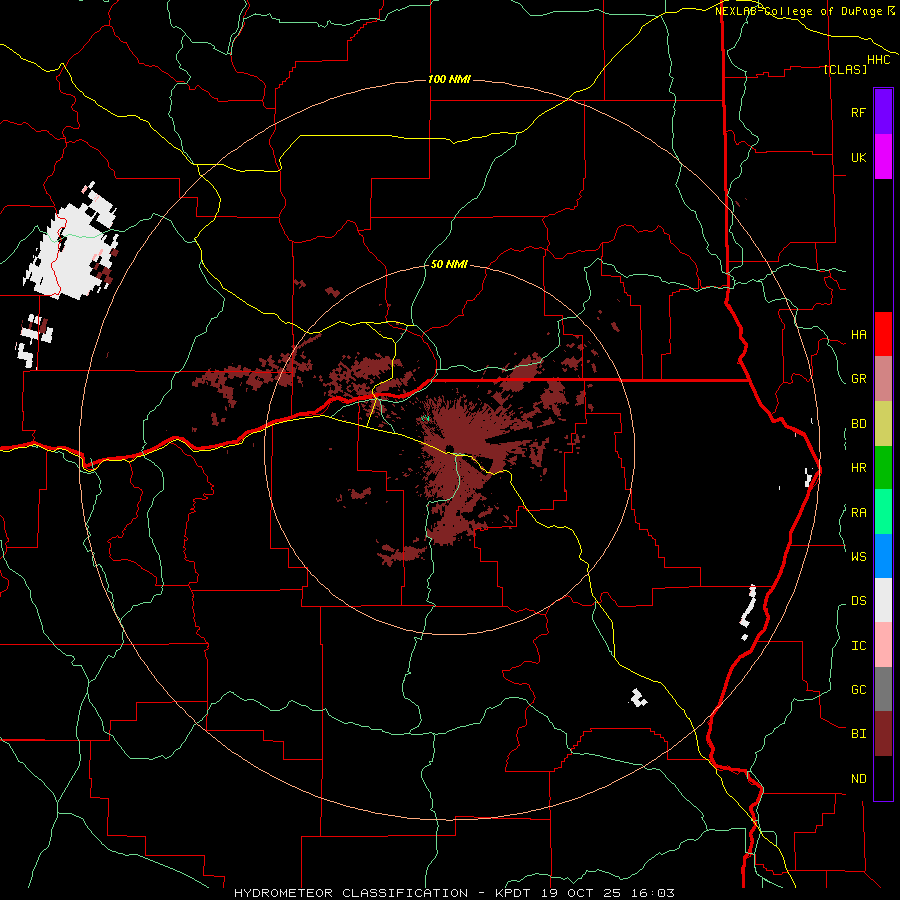The width and height of the screenshot is (900, 900).
Task: Select the IC pink legend swatch
Action: [883, 645]
